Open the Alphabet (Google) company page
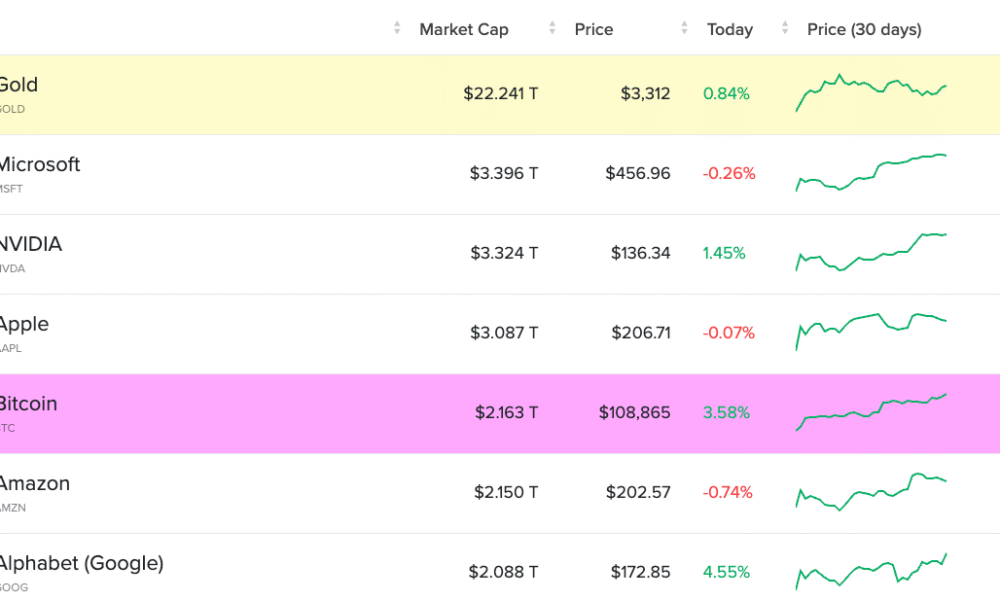Viewport: 1000px width, 600px height. pyautogui.click(x=82, y=564)
